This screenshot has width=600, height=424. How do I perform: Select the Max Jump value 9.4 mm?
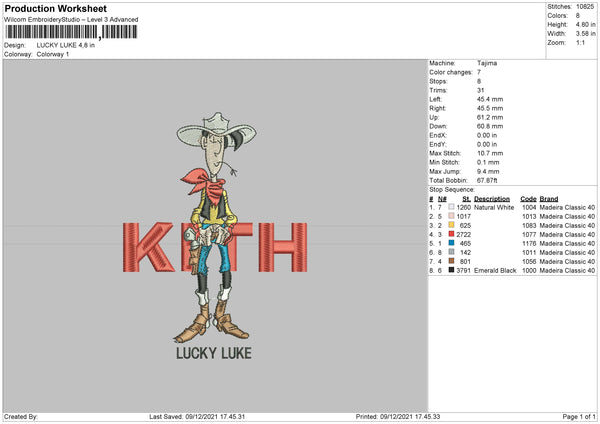coord(488,171)
